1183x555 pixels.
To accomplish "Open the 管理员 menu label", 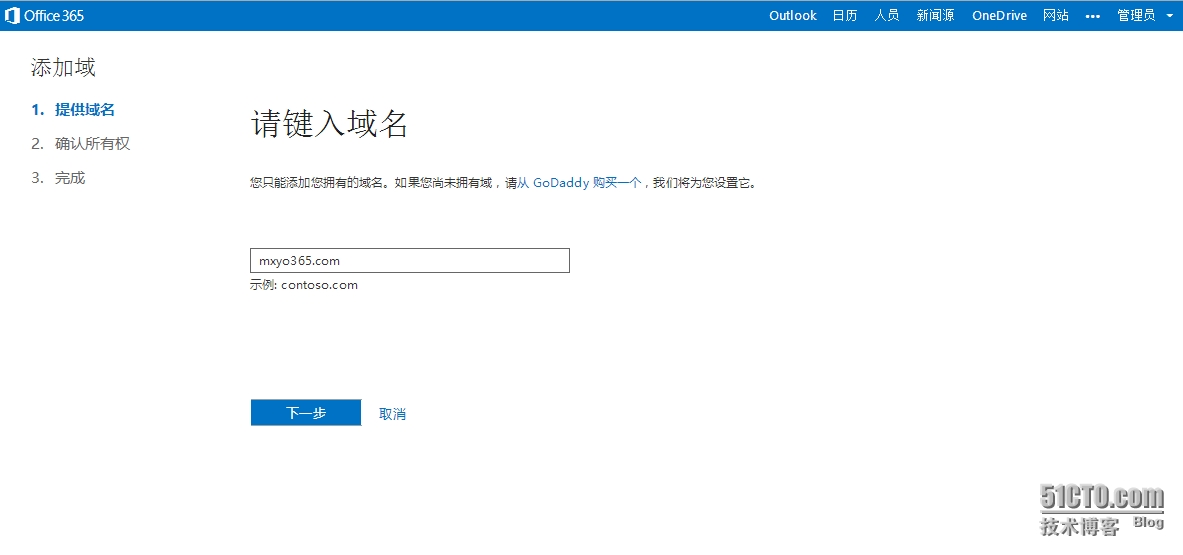I will 1136,16.
